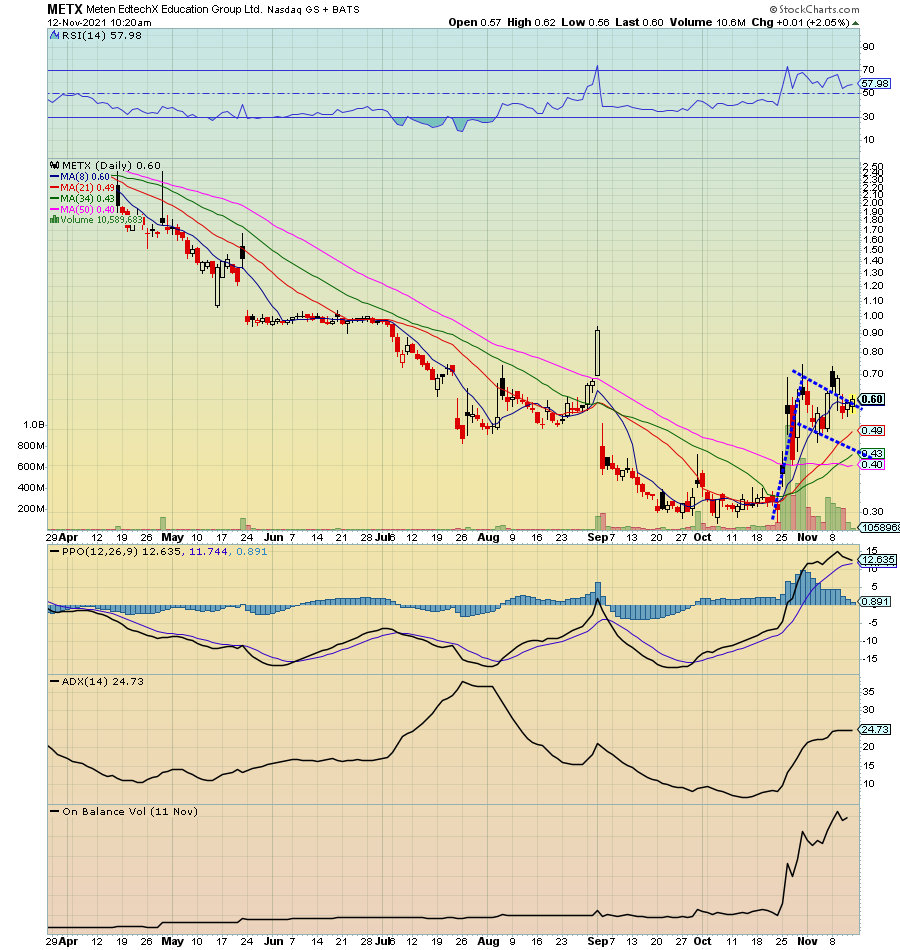Image resolution: width=900 pixels, height=950 pixels.
Task: Click the ADX(14) 24.73 legend label
Action: [97, 682]
